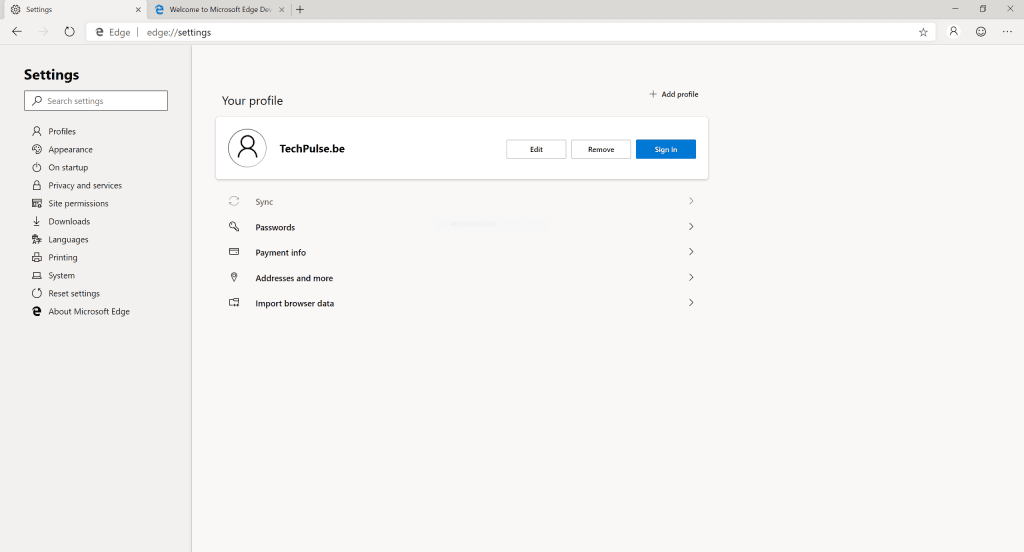Open the Reset settings section

point(74,293)
